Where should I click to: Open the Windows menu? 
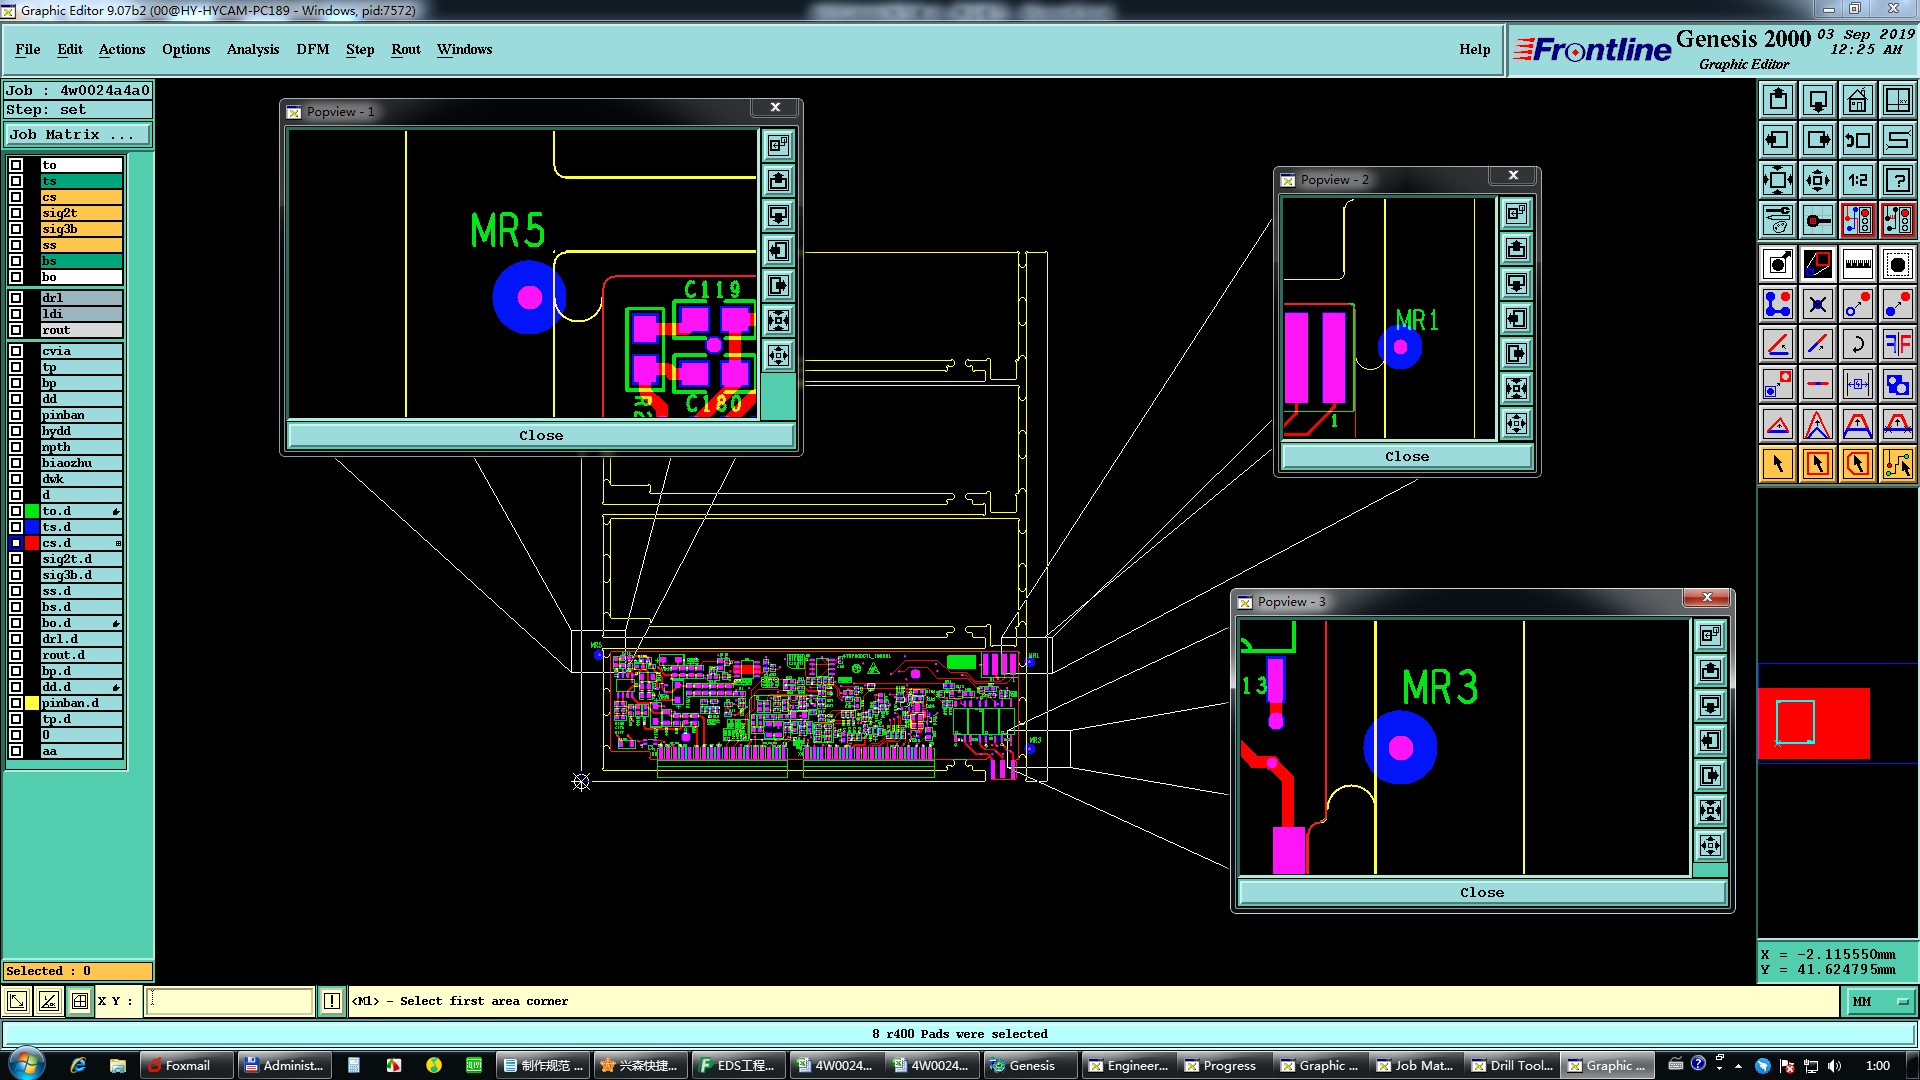click(464, 49)
